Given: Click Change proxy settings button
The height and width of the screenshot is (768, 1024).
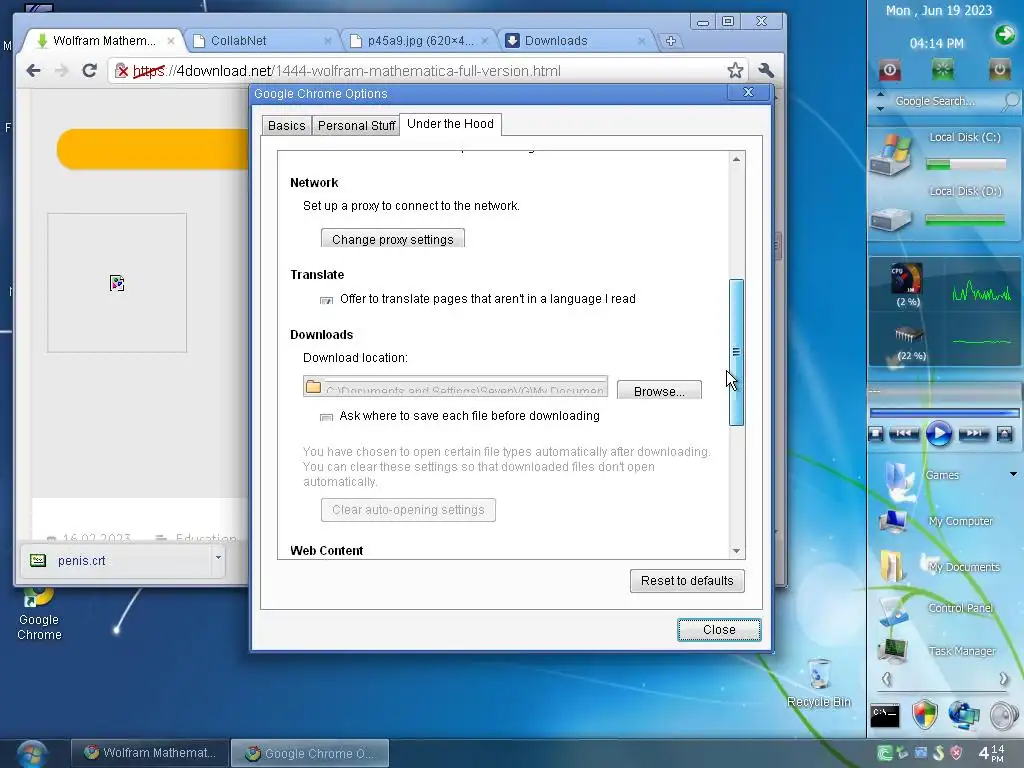Looking at the screenshot, I should [392, 239].
